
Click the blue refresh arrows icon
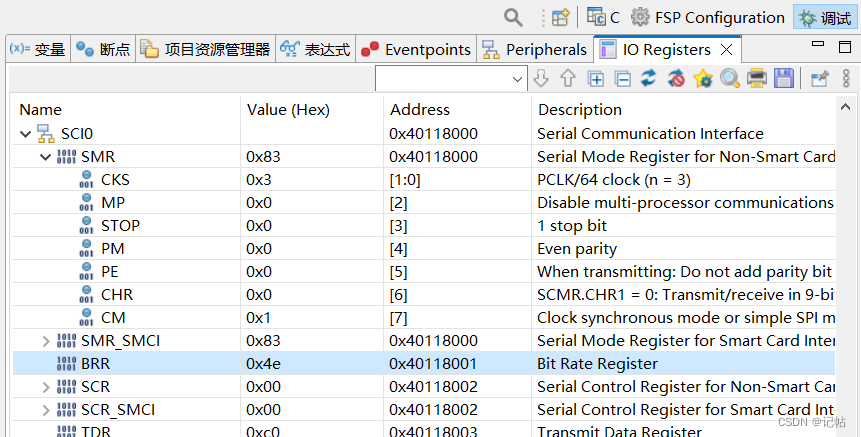[x=649, y=78]
